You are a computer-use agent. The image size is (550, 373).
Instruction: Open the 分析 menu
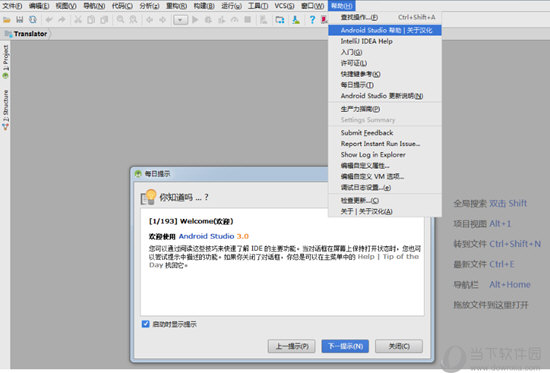(149, 6)
